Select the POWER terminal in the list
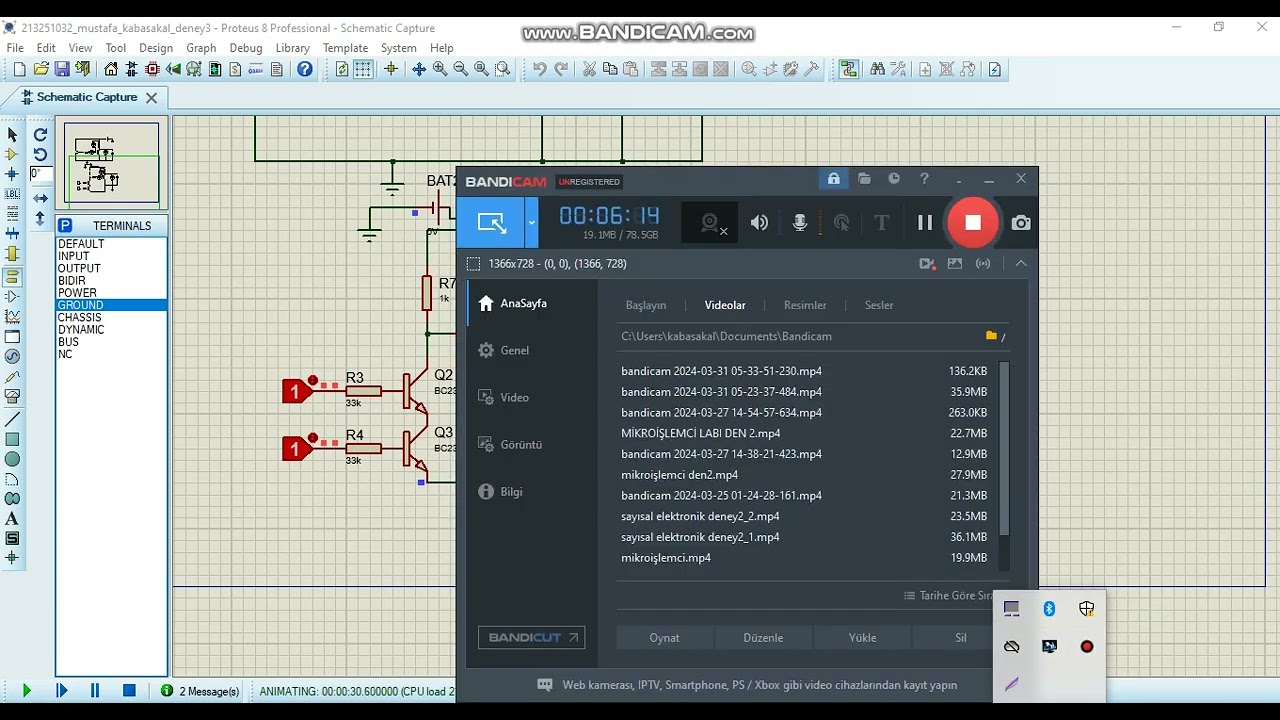 [77, 293]
